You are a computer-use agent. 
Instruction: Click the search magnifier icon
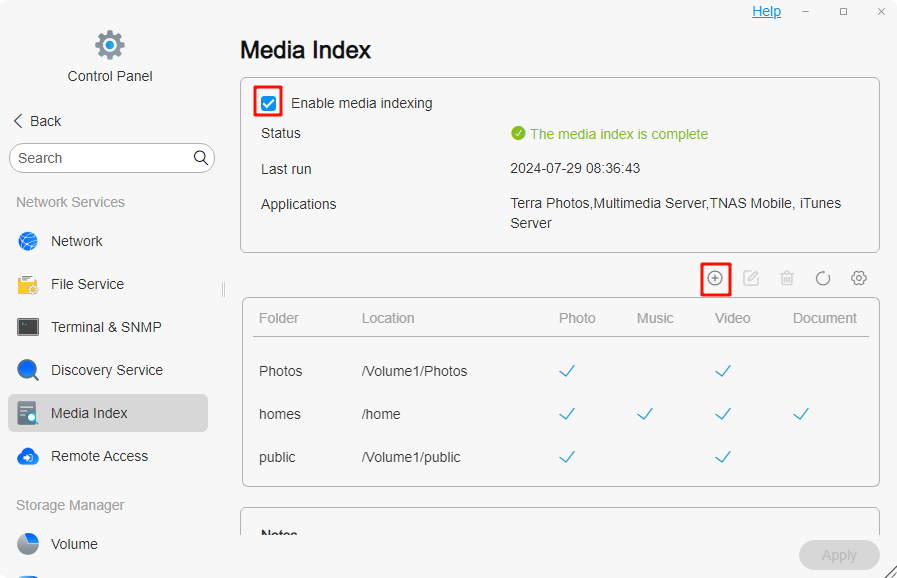[201, 158]
